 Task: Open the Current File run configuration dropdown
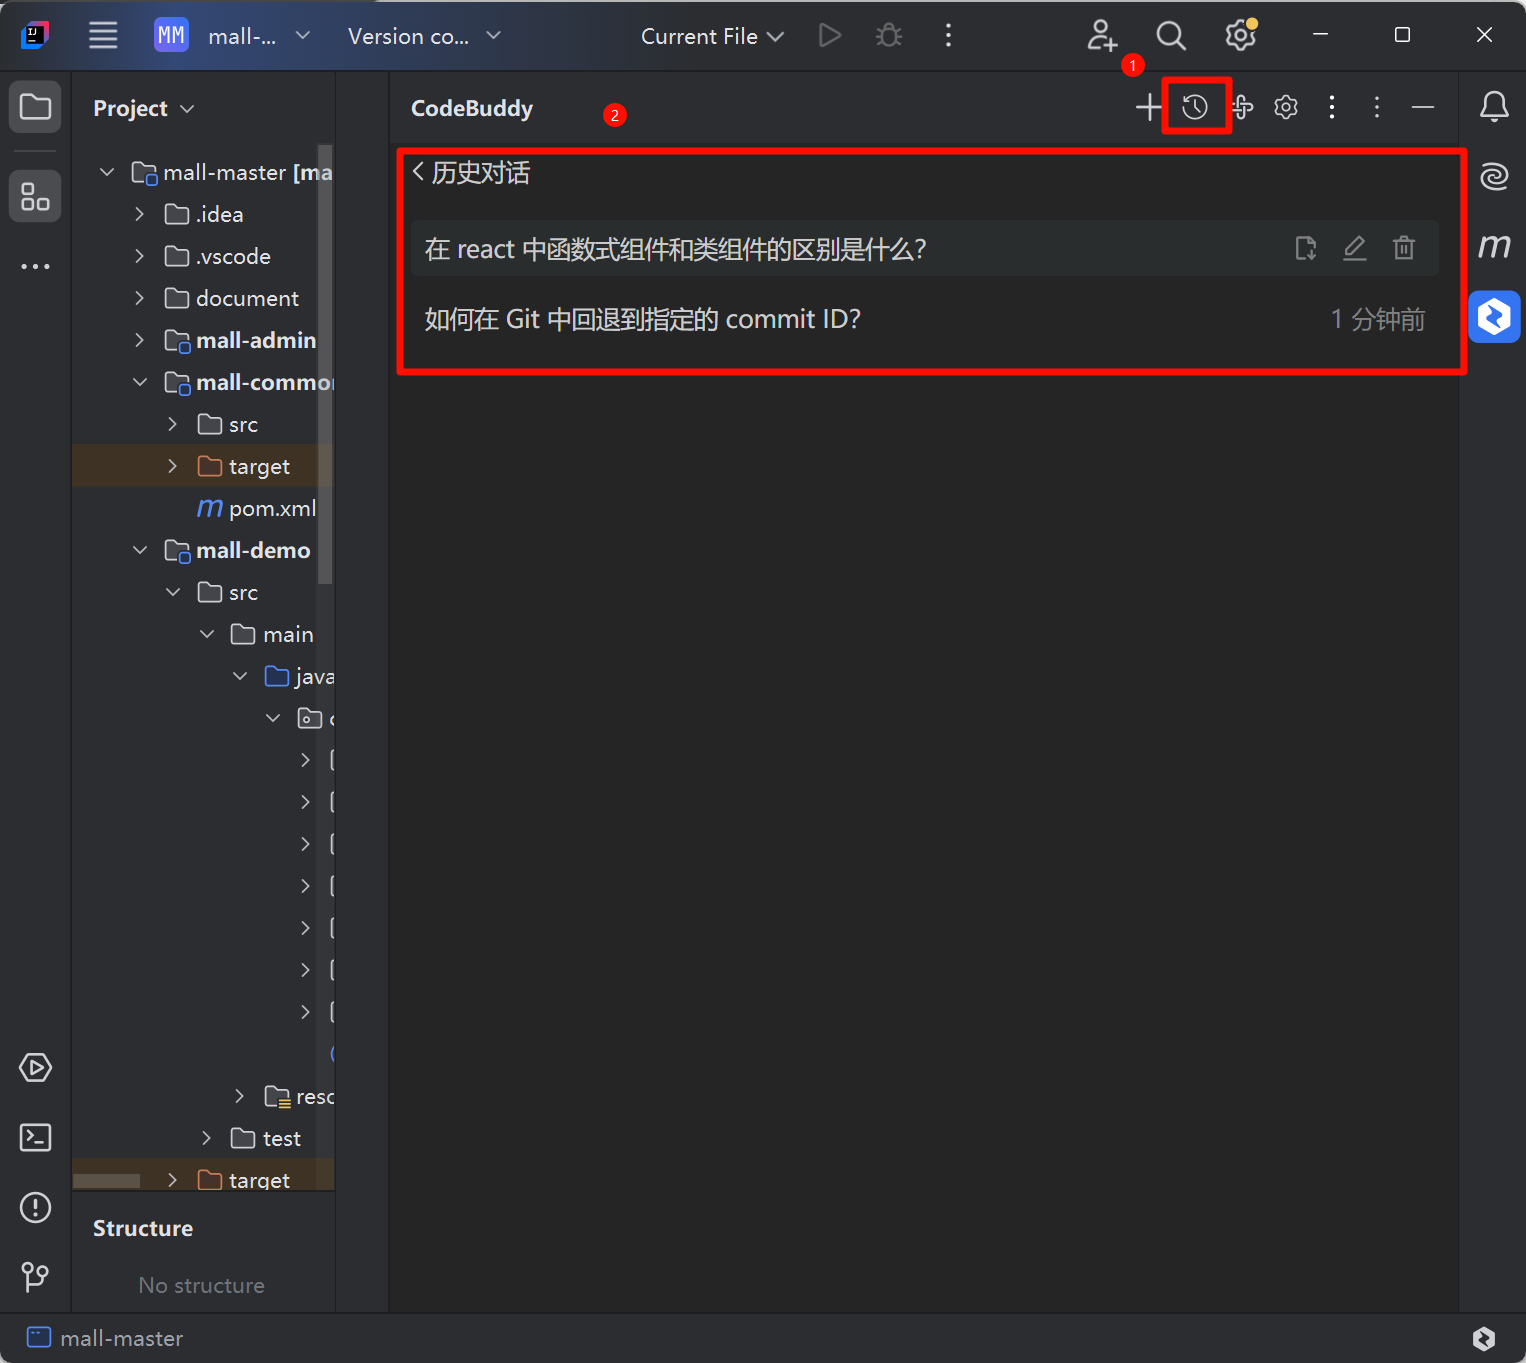click(x=712, y=36)
